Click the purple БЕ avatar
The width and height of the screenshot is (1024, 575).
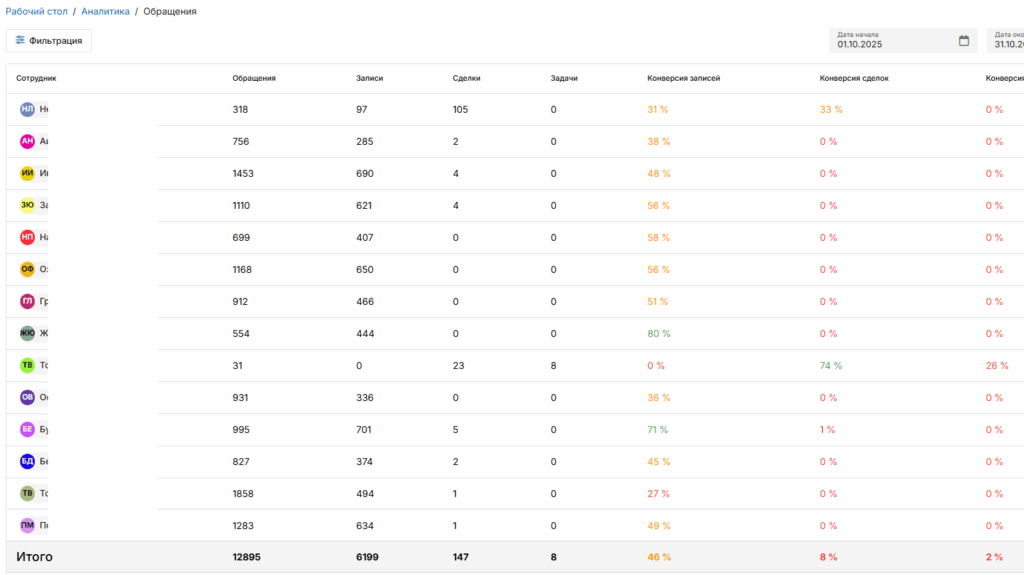tap(27, 429)
